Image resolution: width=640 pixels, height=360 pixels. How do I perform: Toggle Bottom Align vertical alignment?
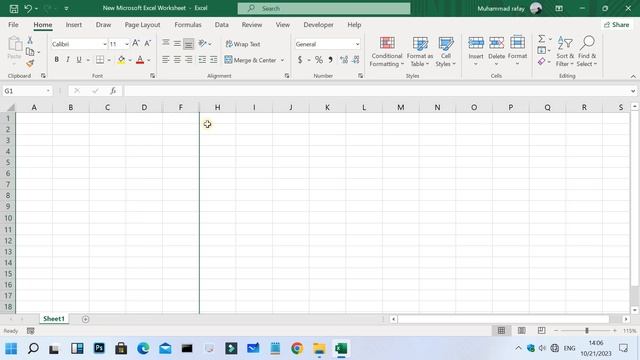click(x=189, y=43)
